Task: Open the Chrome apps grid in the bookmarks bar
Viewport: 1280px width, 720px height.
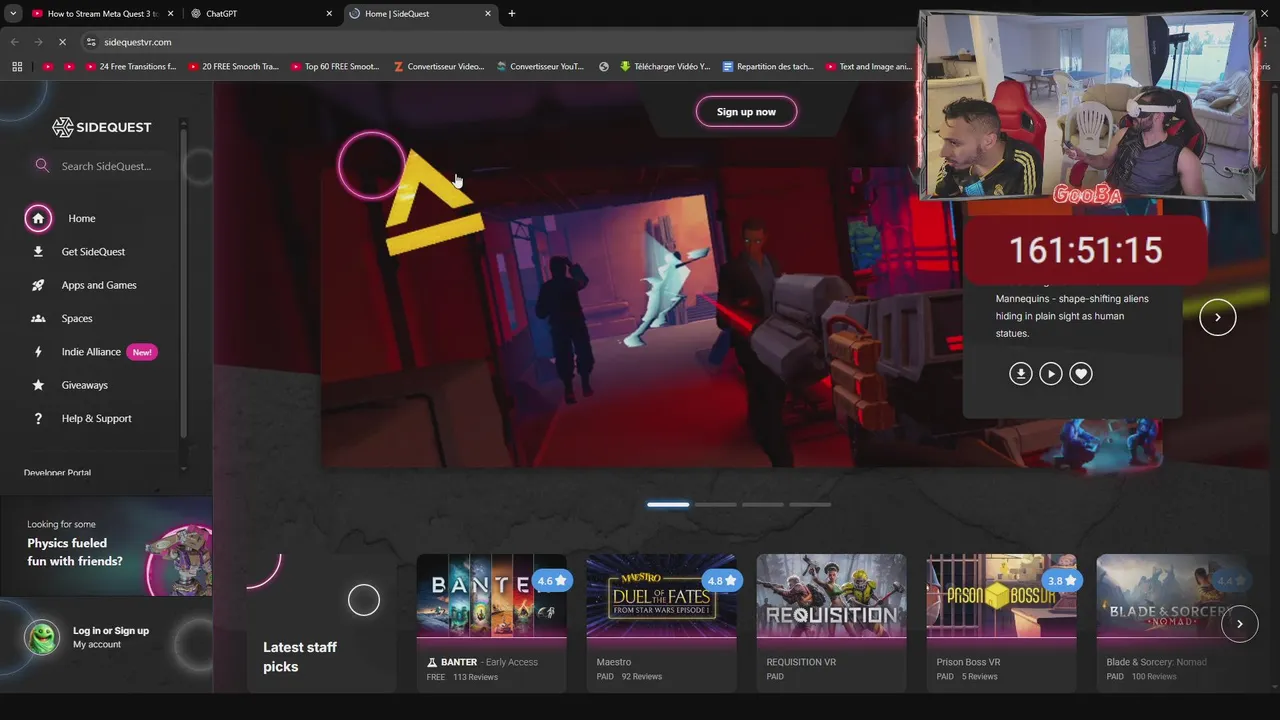Action: coord(17,67)
